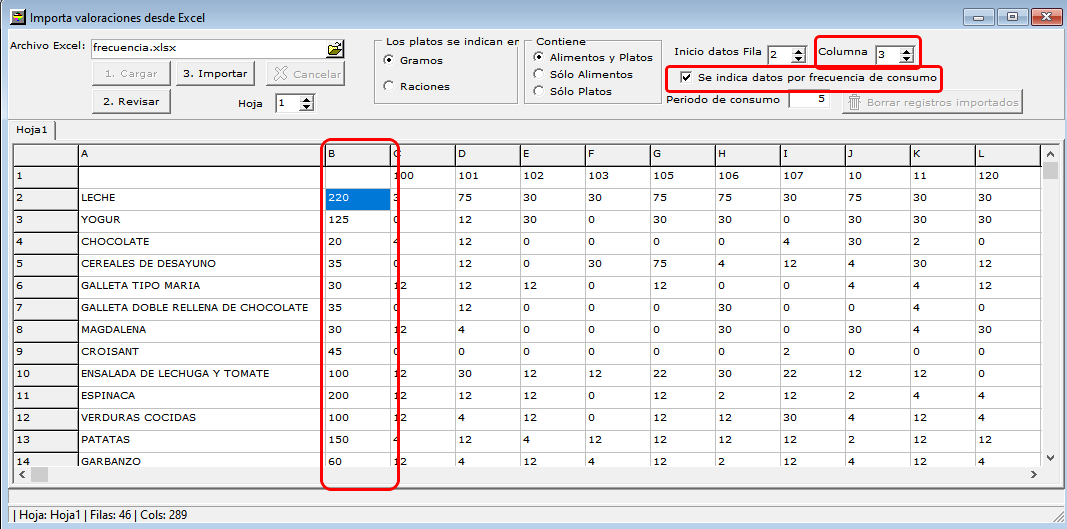Select column D header
Screen dimensions: 1067x529
487,155
